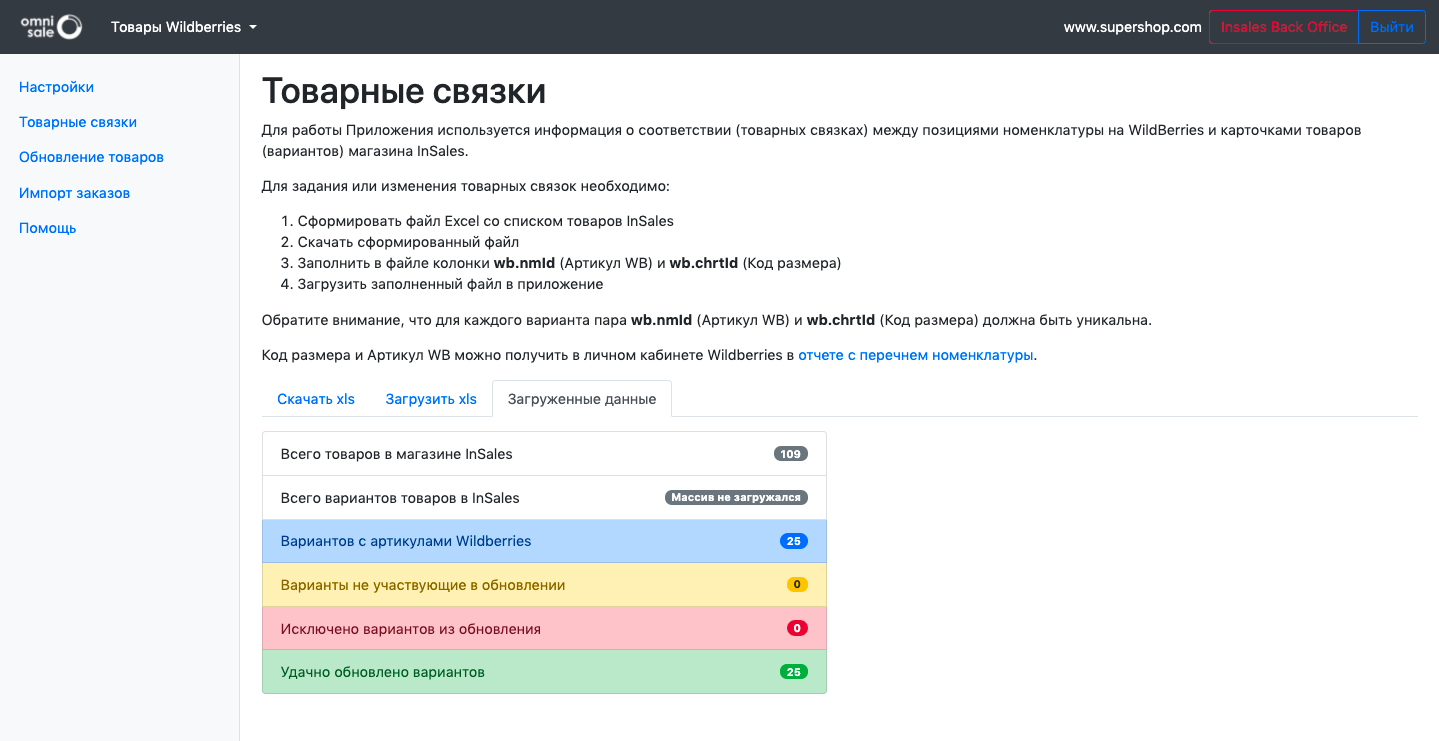Follow the отчете с перечнем номенклатуры link
Viewport: 1439px width, 741px height.
pyautogui.click(x=915, y=354)
